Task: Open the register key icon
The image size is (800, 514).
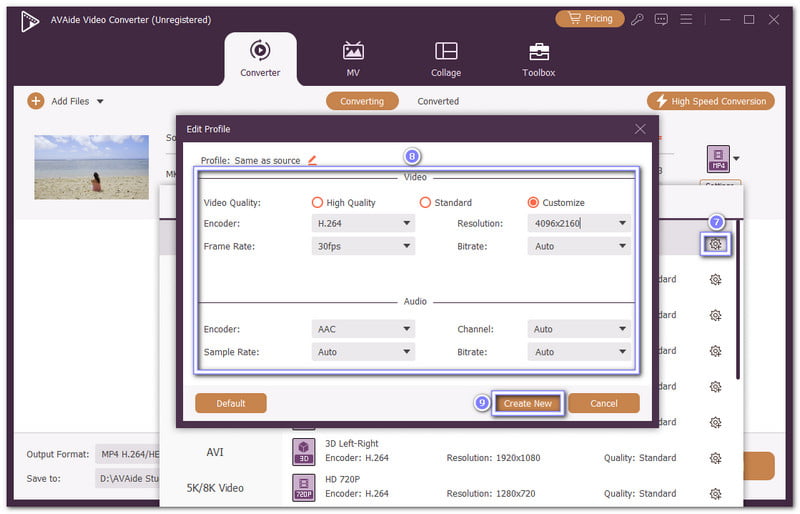Action: [x=637, y=20]
